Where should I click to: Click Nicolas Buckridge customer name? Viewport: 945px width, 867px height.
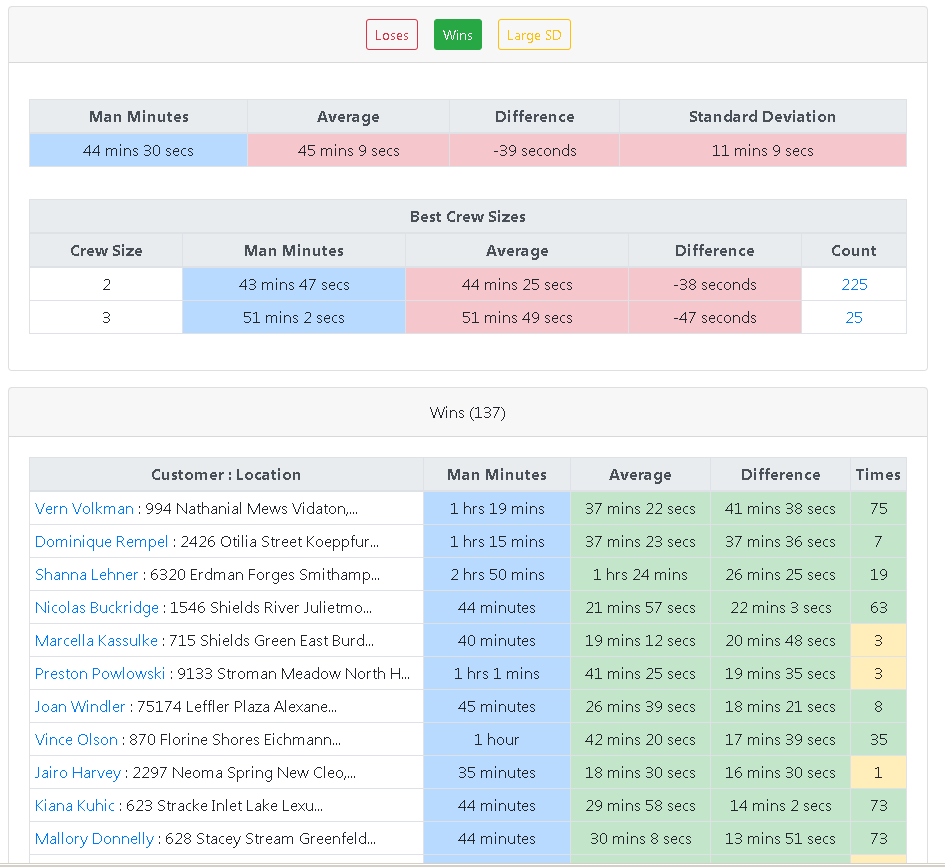click(96, 608)
